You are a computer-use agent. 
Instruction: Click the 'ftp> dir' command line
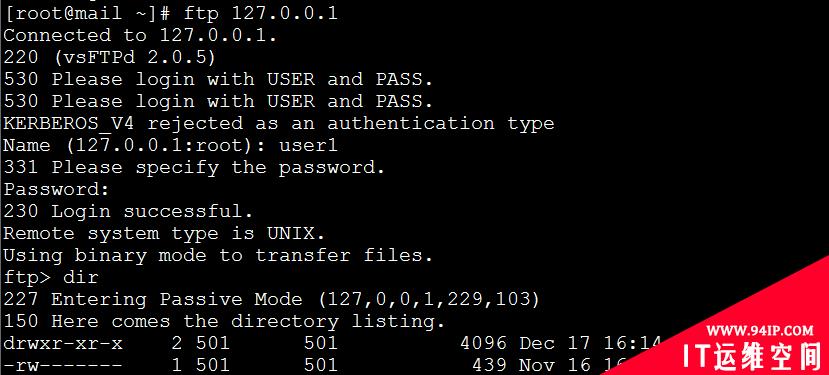coord(51,277)
